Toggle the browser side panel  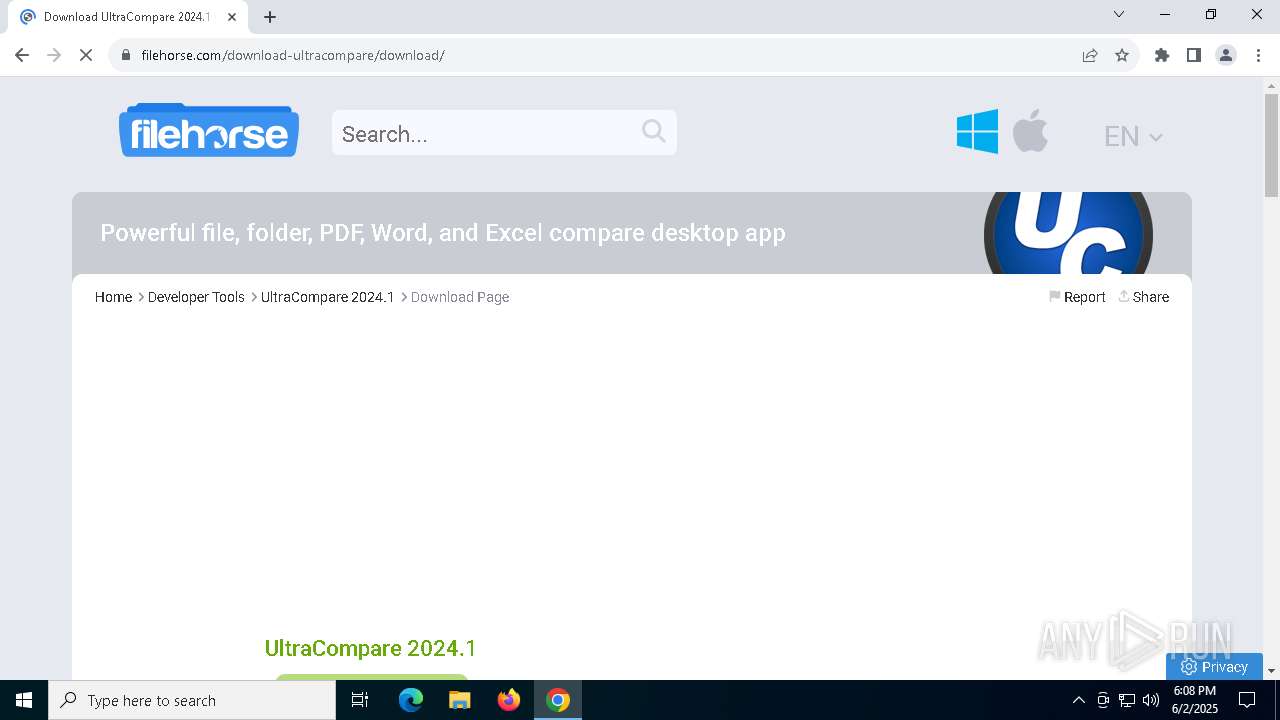point(1194,55)
